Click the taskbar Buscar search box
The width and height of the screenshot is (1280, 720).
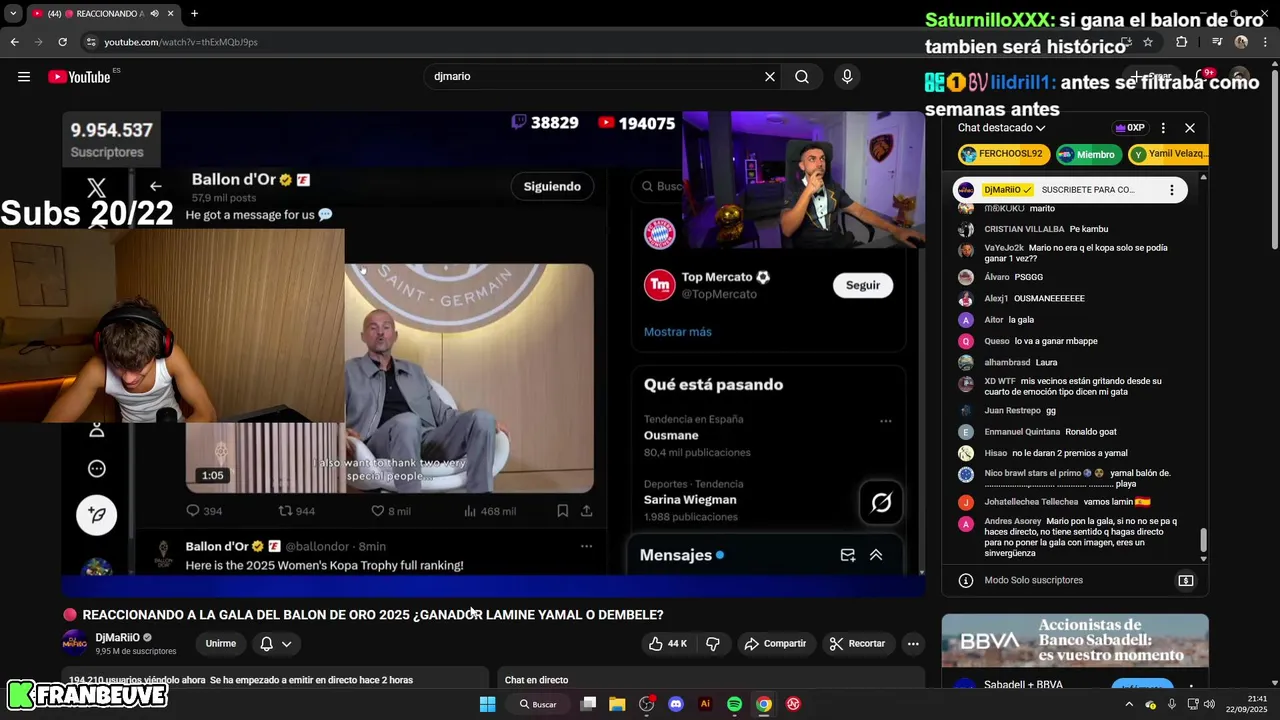[x=537, y=704]
